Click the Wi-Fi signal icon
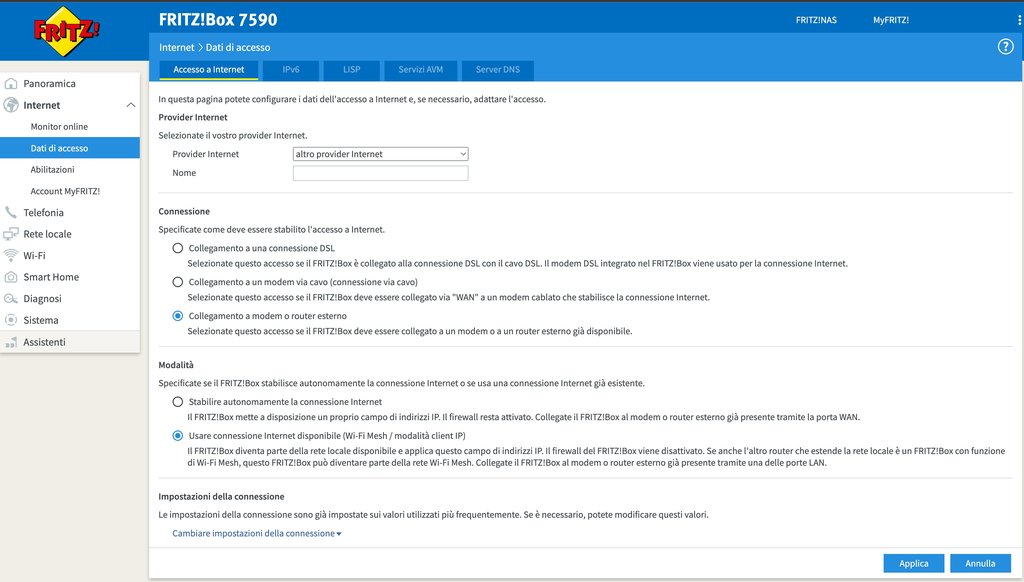Viewport: 1024px width, 582px height. tap(11, 255)
